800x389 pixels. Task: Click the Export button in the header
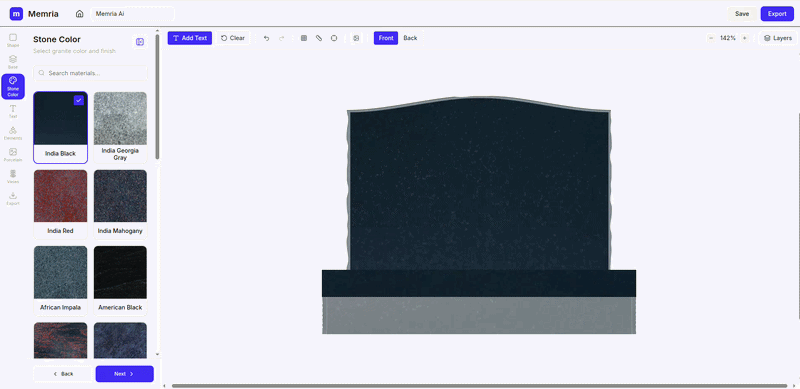click(777, 14)
